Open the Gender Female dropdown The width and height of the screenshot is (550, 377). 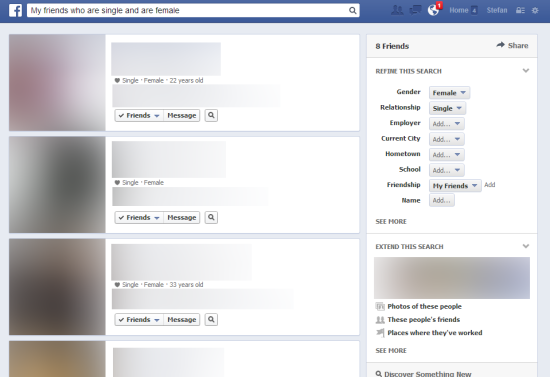(x=449, y=93)
